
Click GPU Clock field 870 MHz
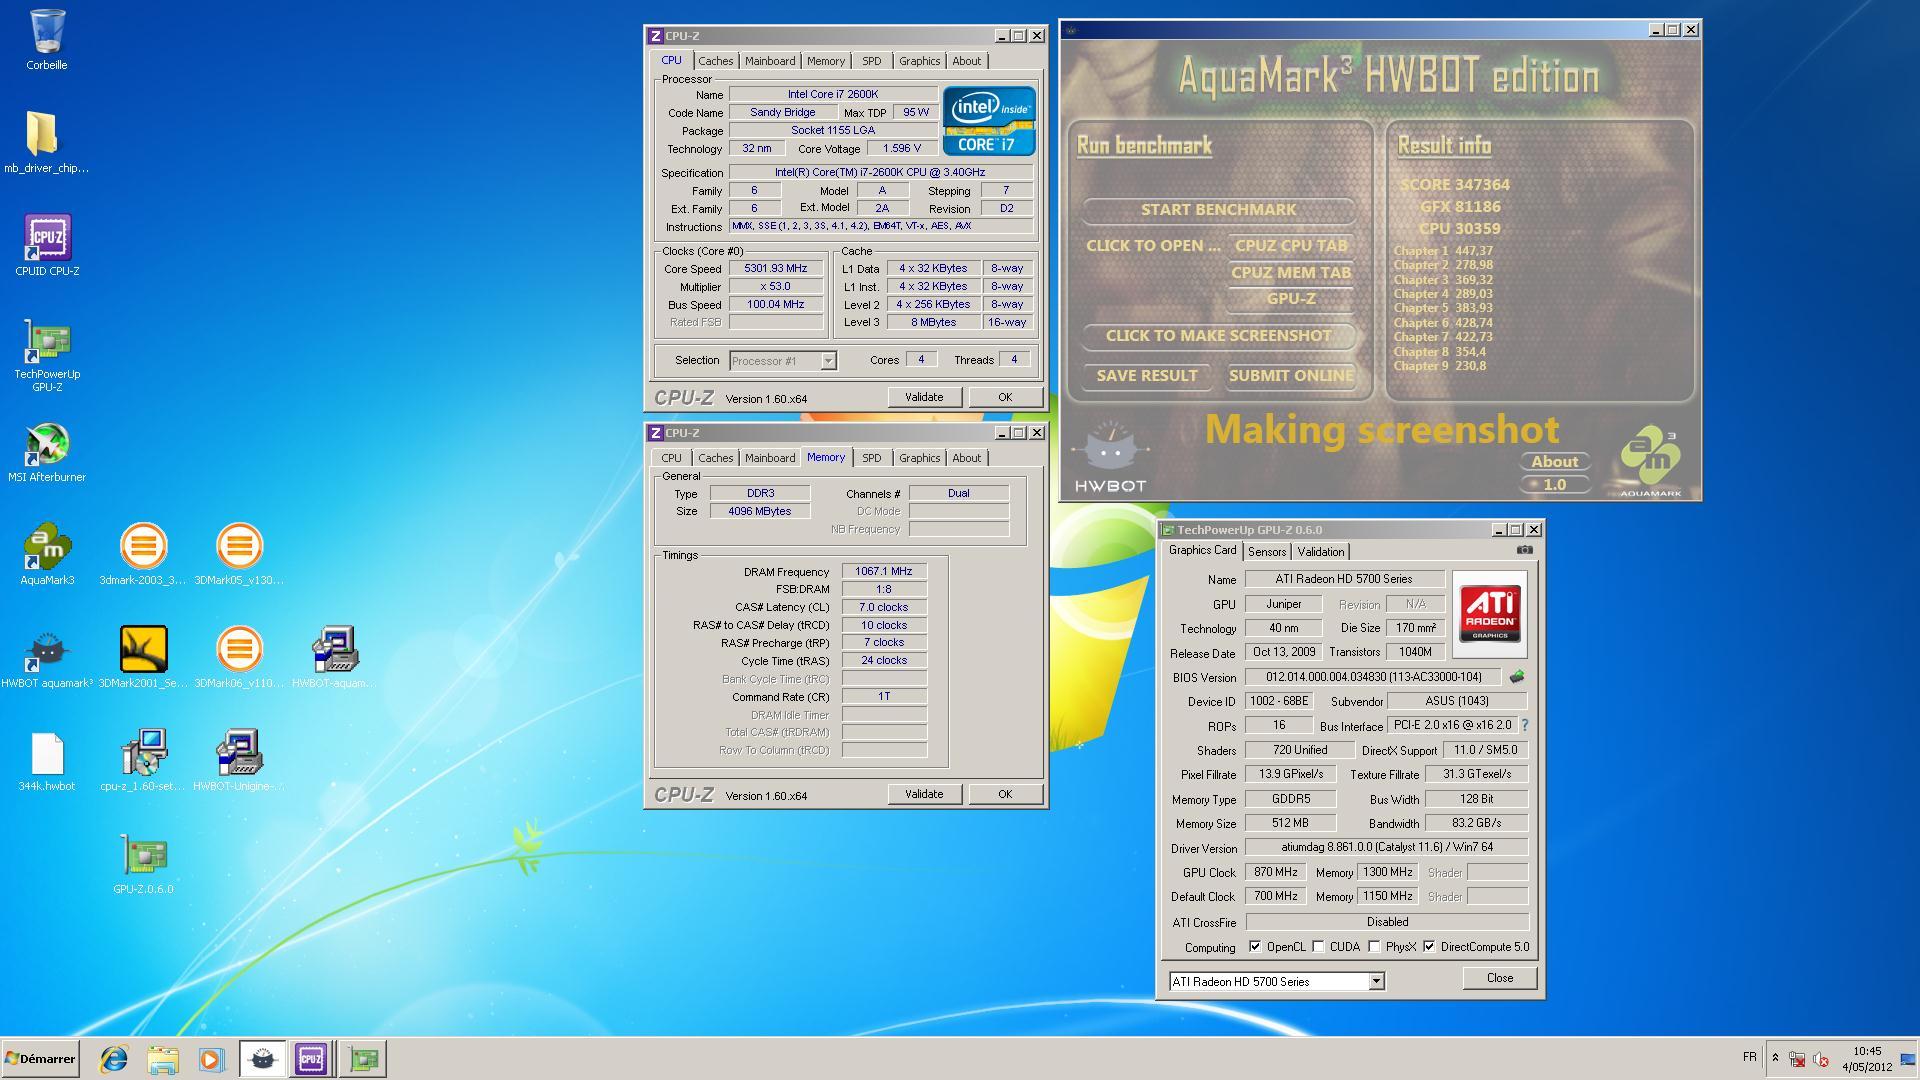click(1276, 872)
